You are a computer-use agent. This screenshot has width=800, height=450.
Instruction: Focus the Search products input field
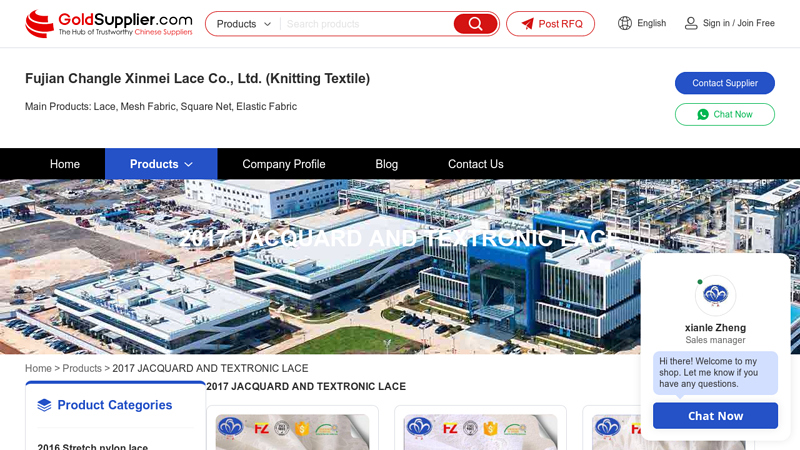click(365, 24)
